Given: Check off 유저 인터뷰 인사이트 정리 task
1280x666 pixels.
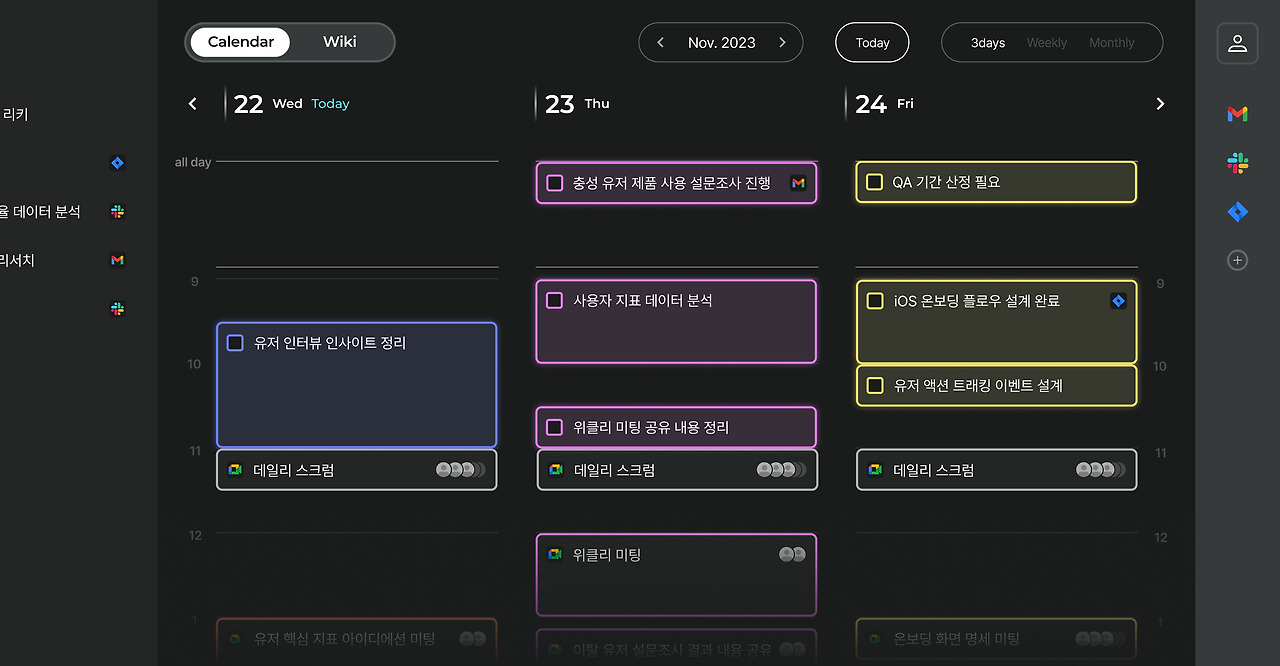Looking at the screenshot, I should (235, 343).
